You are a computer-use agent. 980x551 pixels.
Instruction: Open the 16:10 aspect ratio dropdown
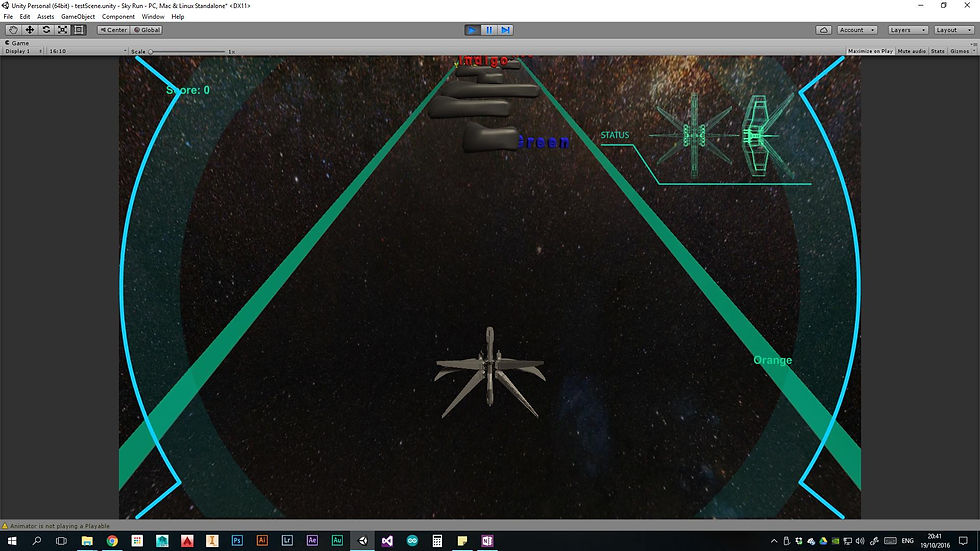pyautogui.click(x=88, y=51)
